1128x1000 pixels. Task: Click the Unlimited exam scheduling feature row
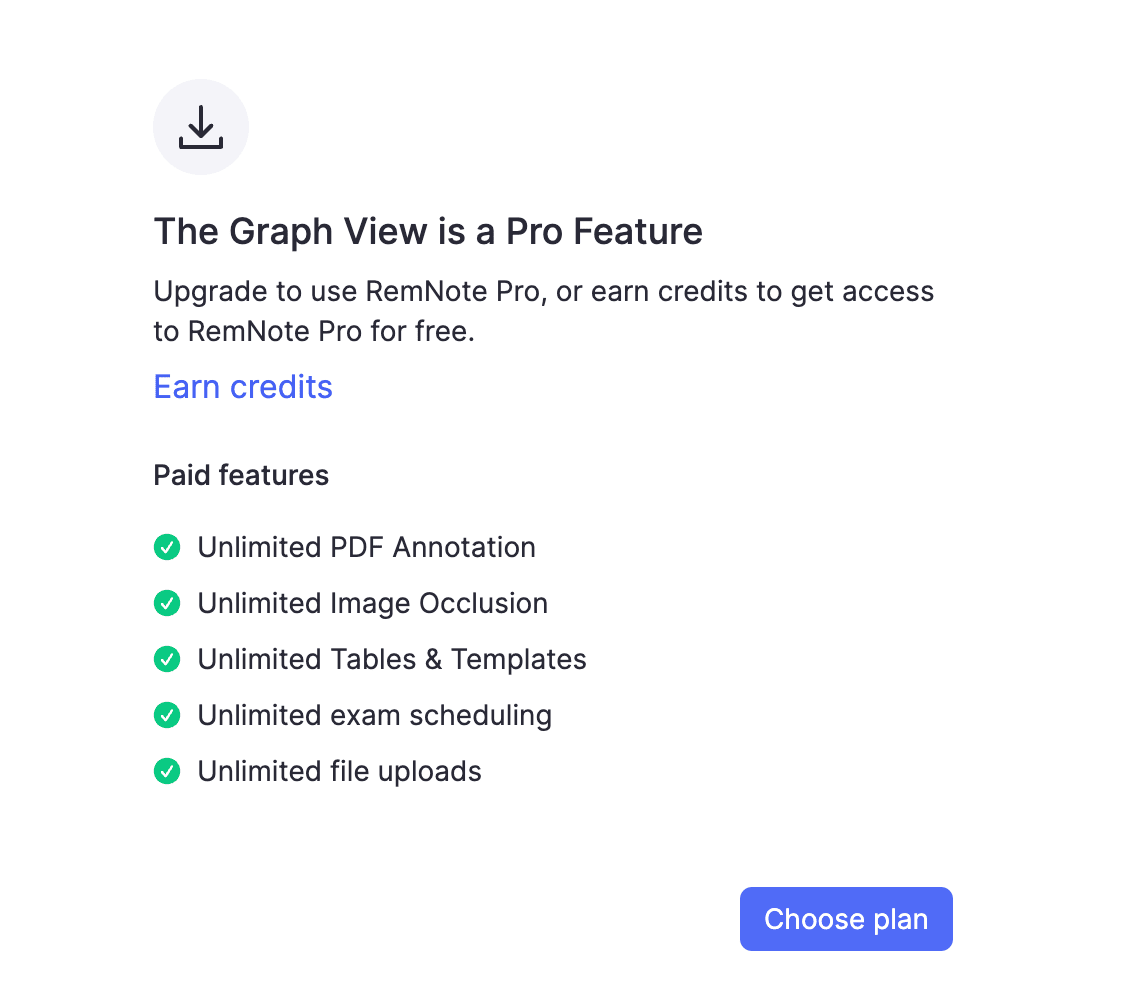tap(374, 715)
